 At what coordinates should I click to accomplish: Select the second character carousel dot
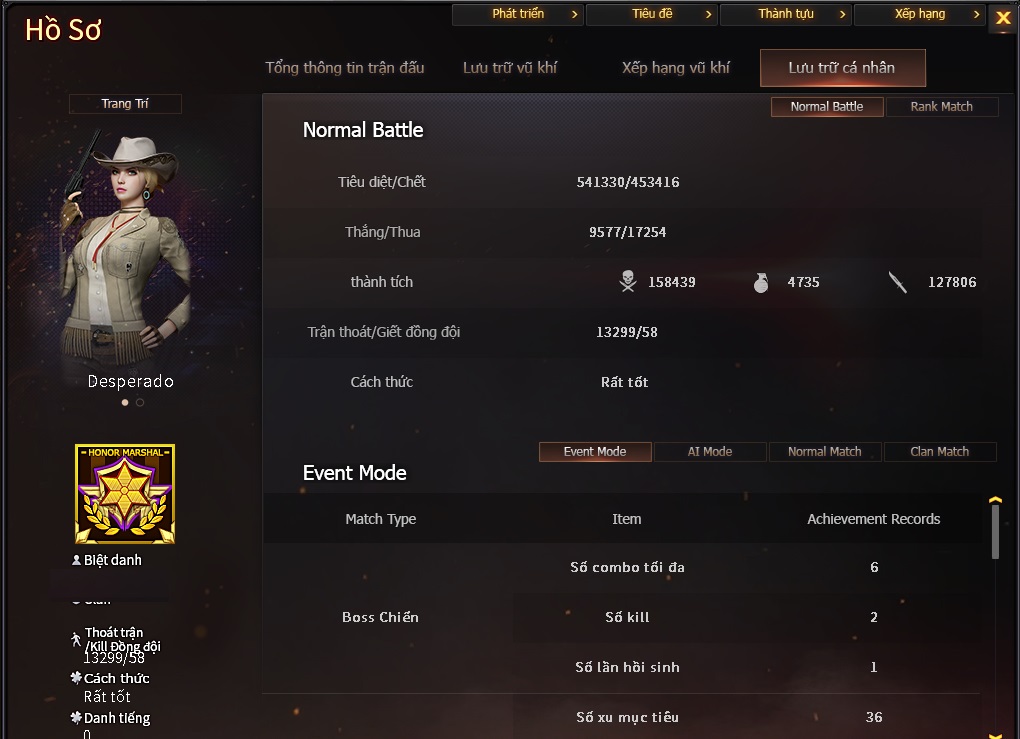[140, 403]
